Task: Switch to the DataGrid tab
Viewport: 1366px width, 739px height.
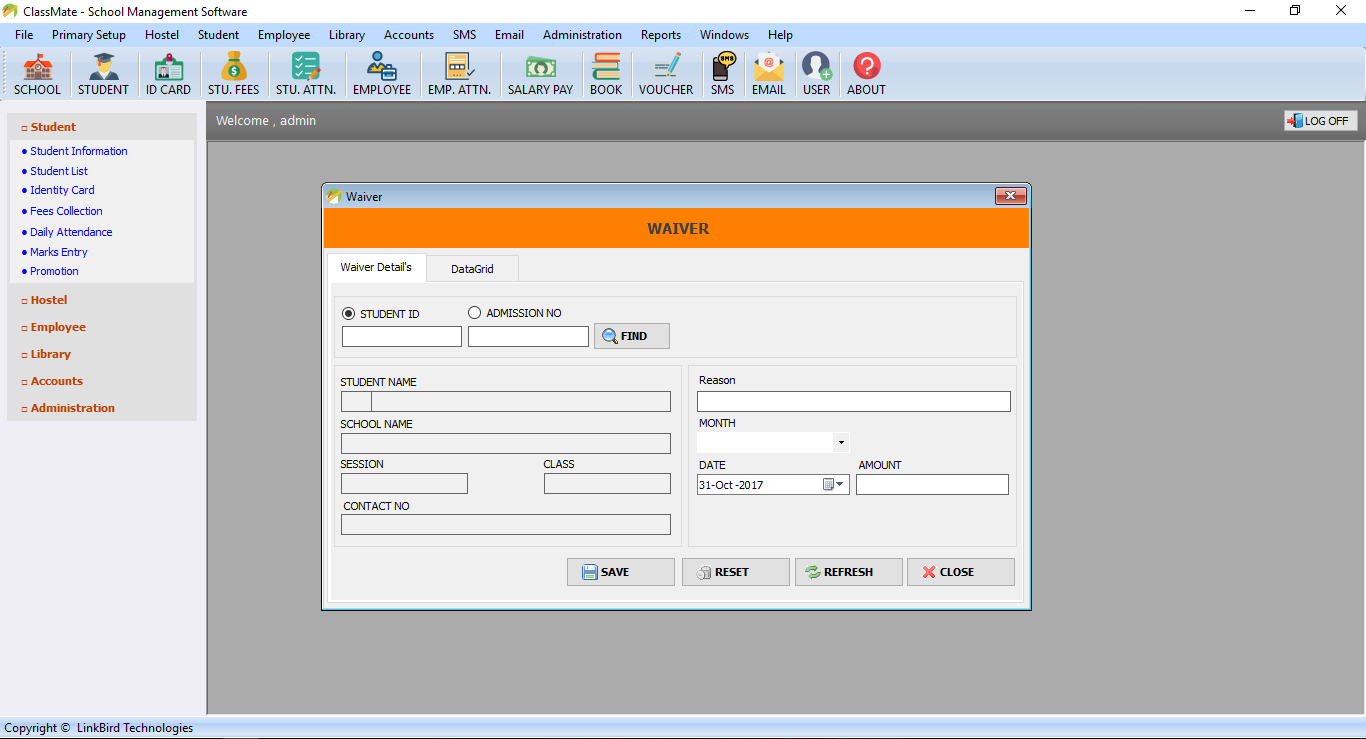Action: [472, 268]
